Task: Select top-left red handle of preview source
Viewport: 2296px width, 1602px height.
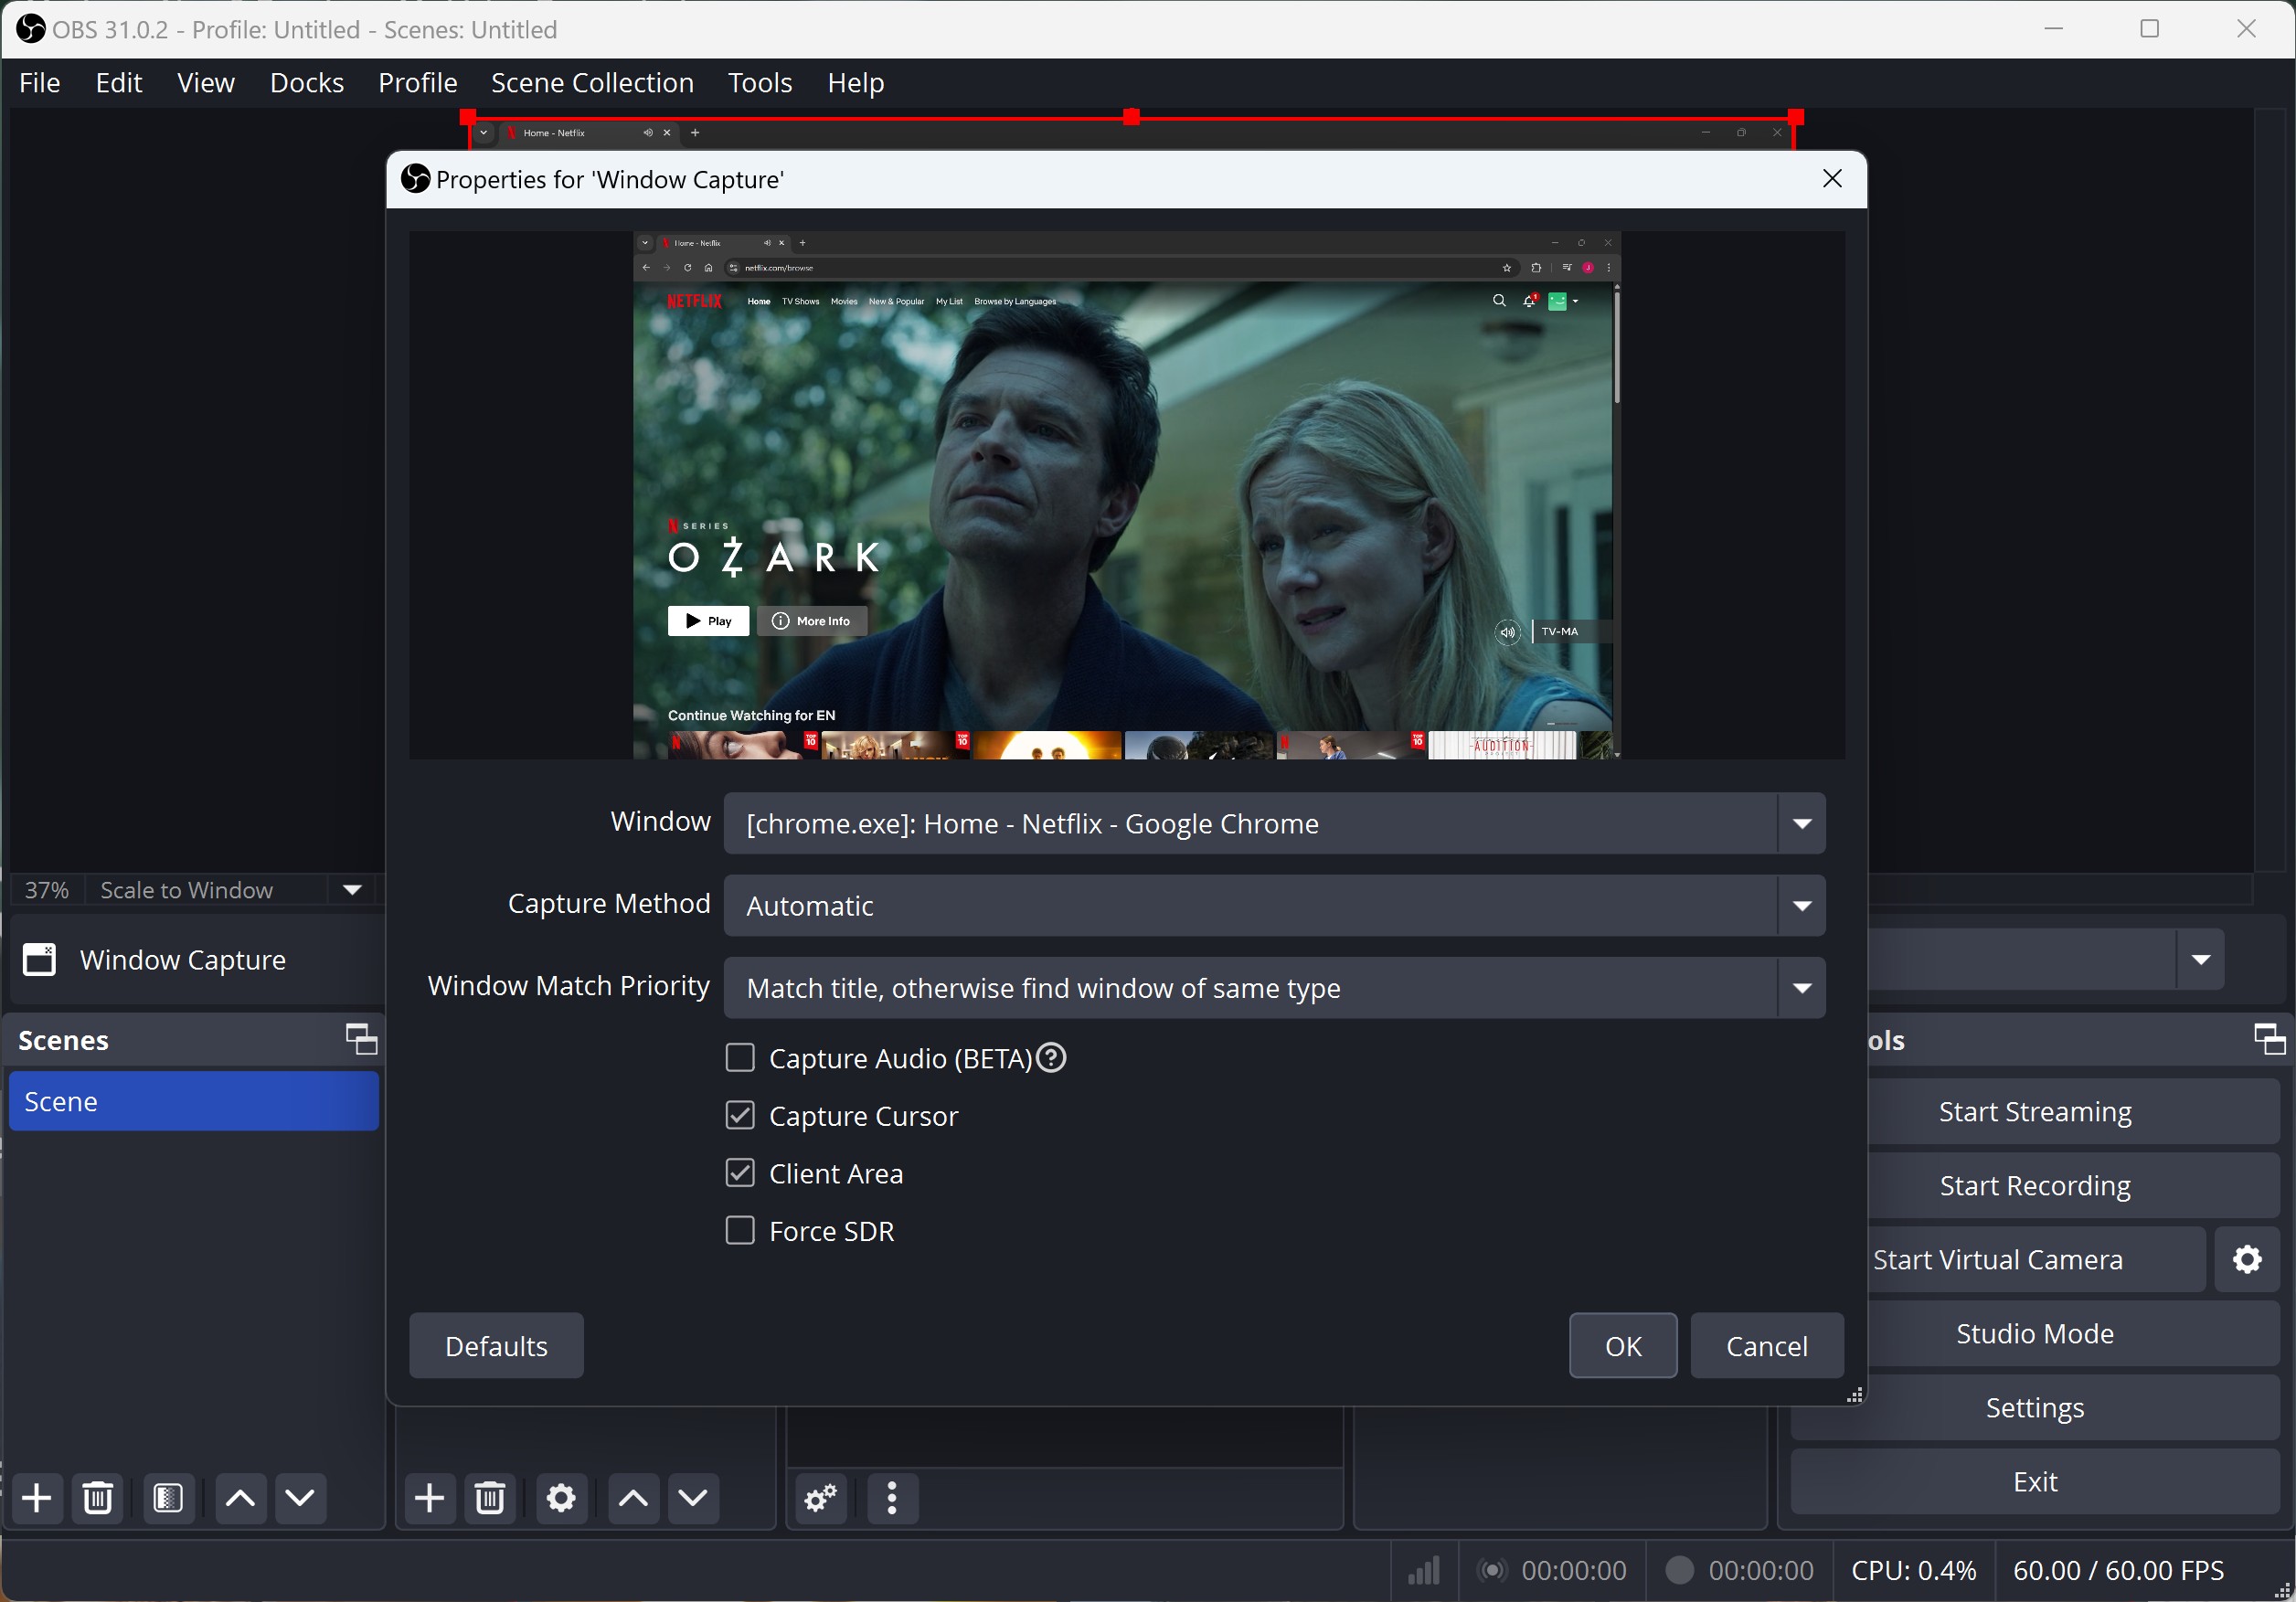Action: [467, 117]
